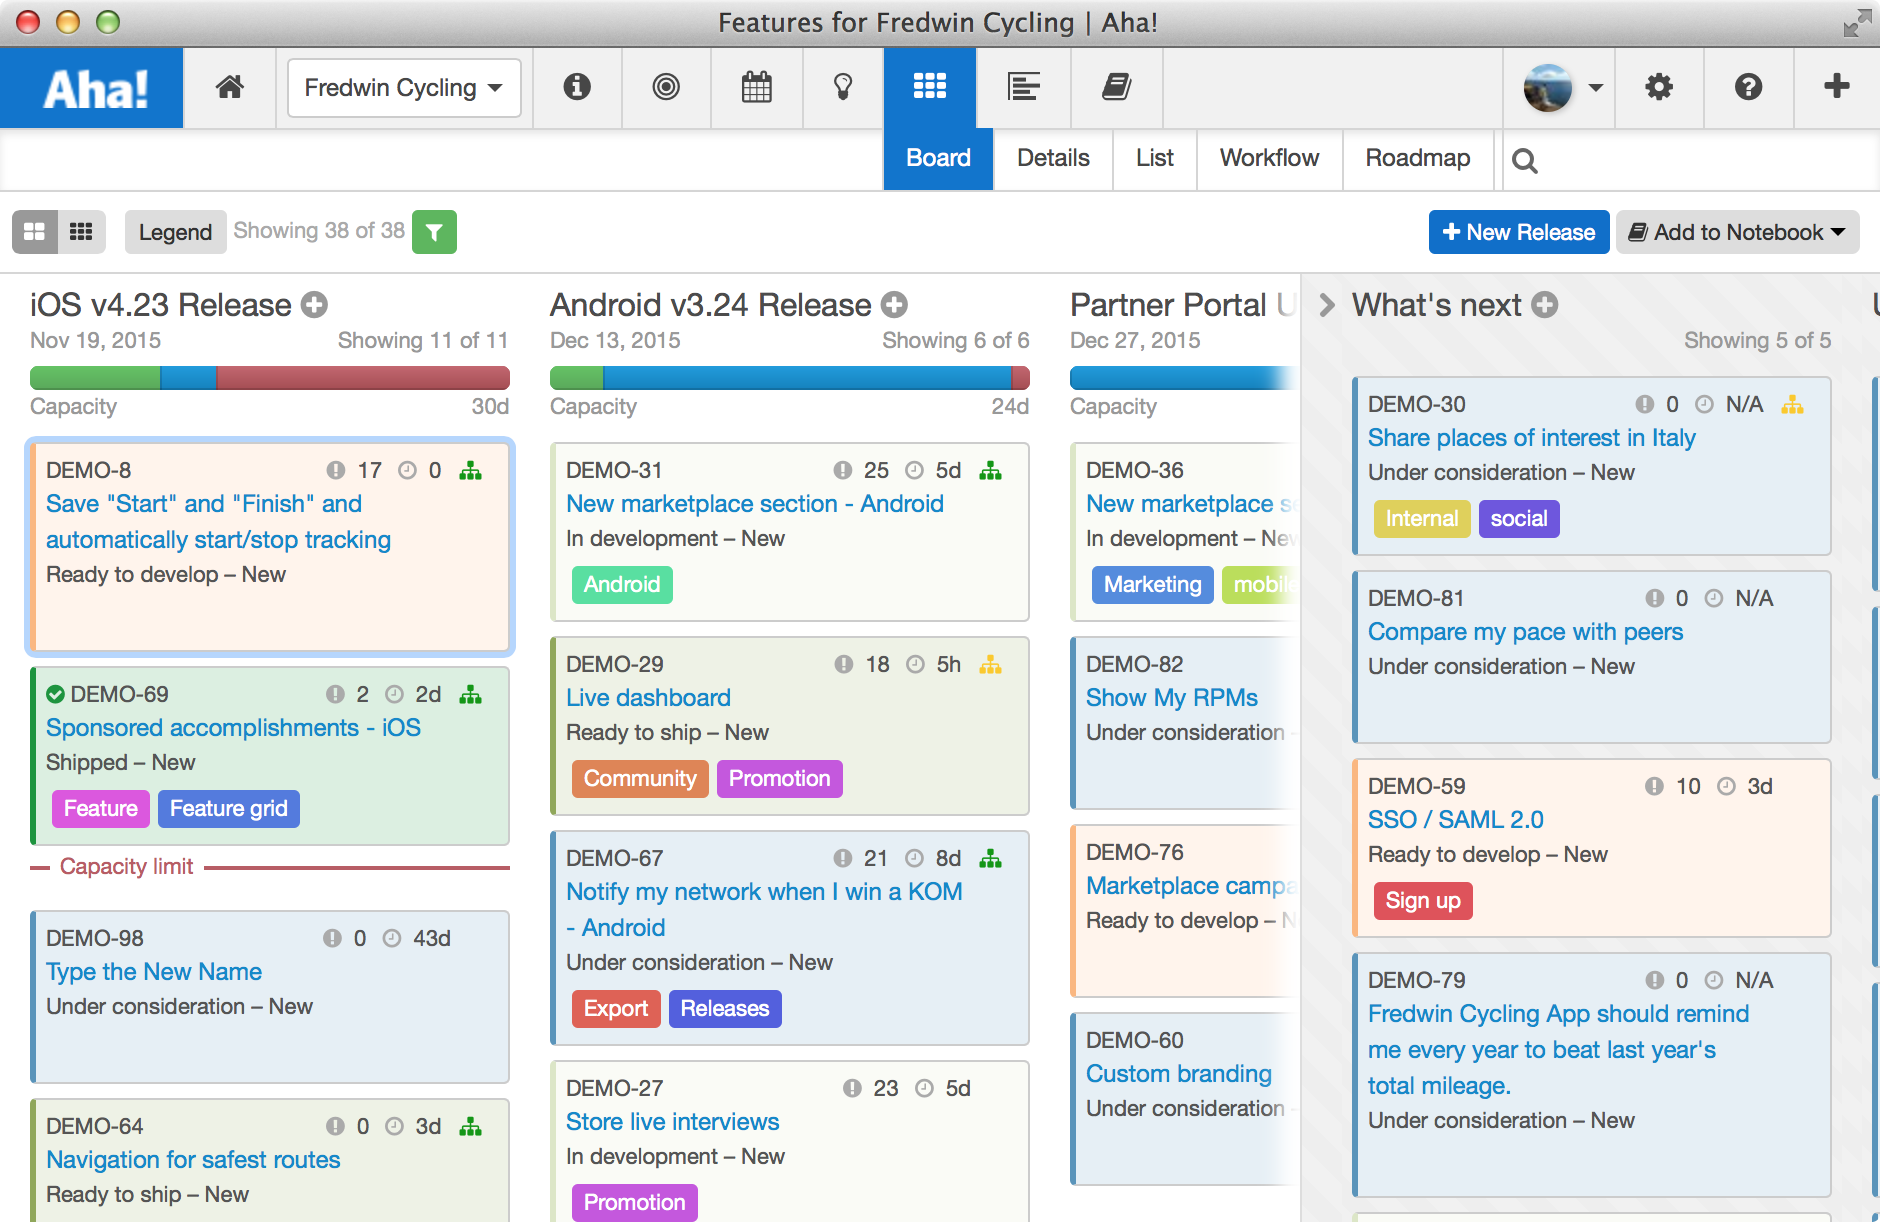Add feature to iOS v4.23 Release
The image size is (1880, 1222).
315,305
